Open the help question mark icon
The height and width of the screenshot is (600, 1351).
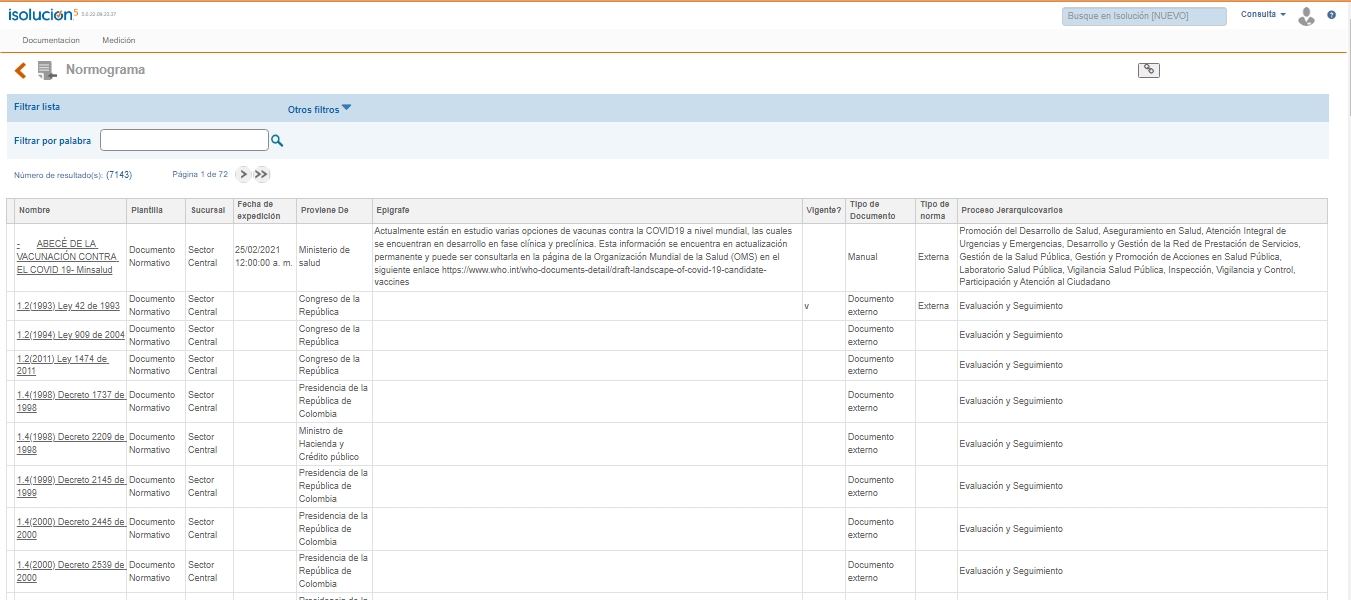tap(1331, 15)
